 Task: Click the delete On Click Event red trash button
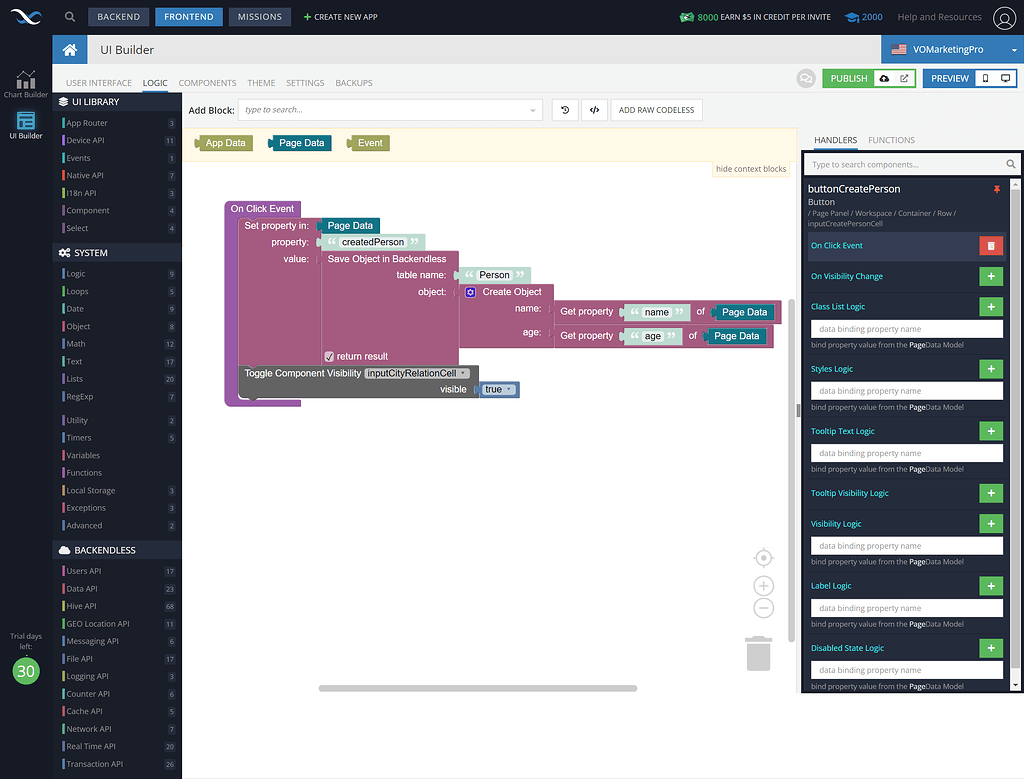[990, 245]
